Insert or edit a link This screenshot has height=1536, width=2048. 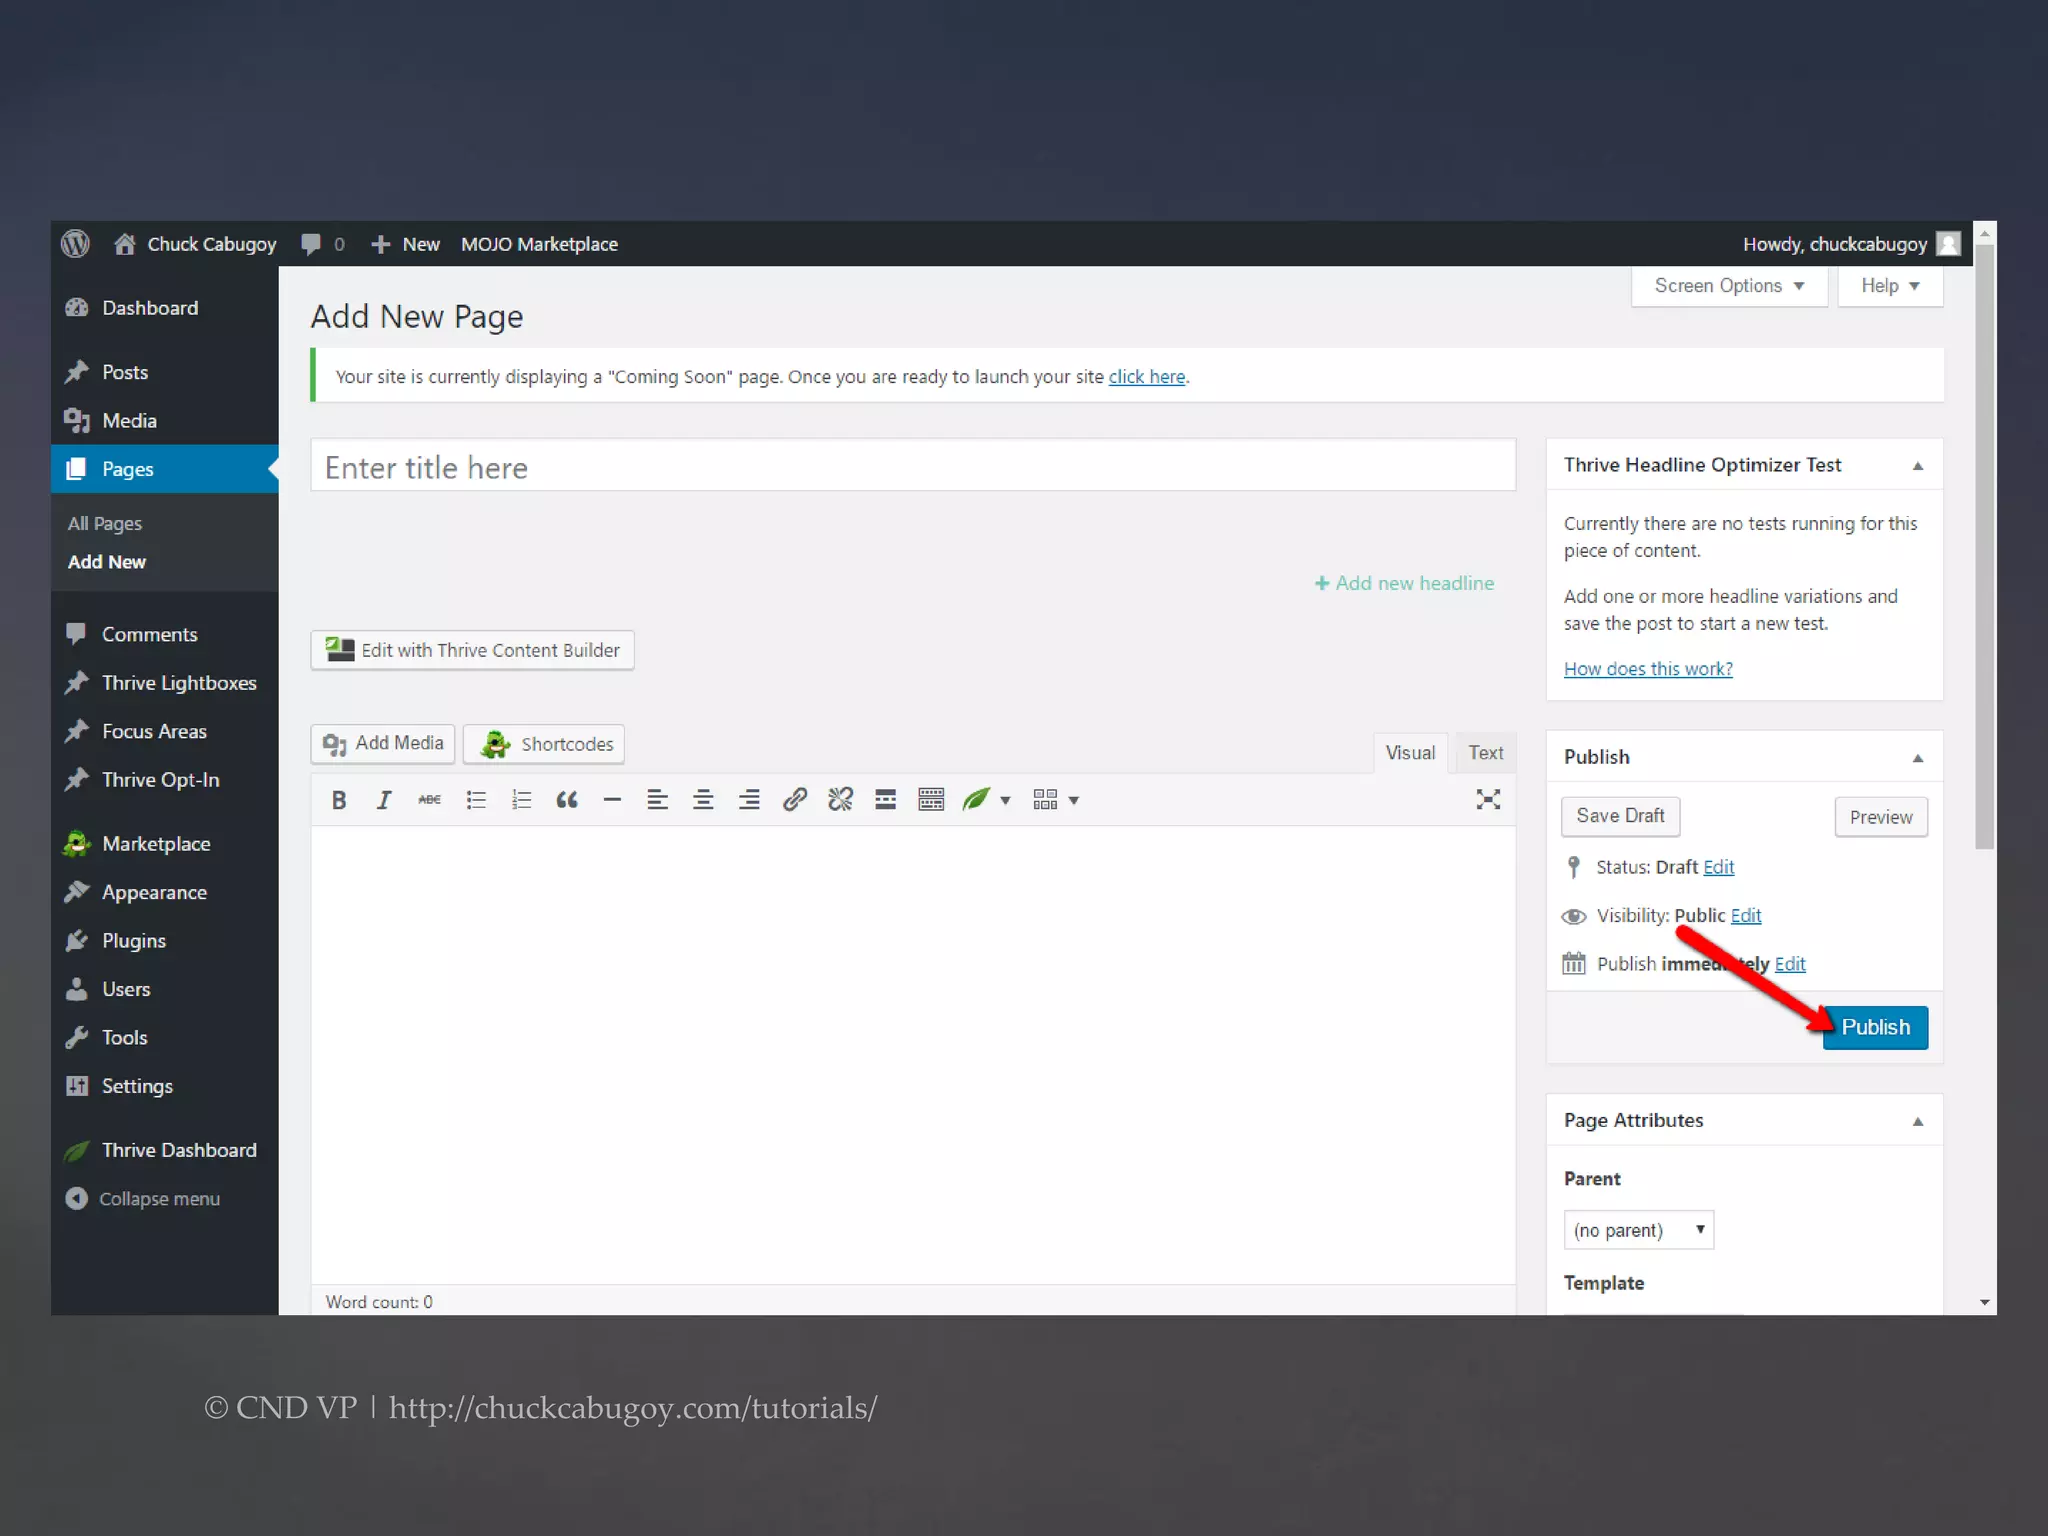[795, 800]
